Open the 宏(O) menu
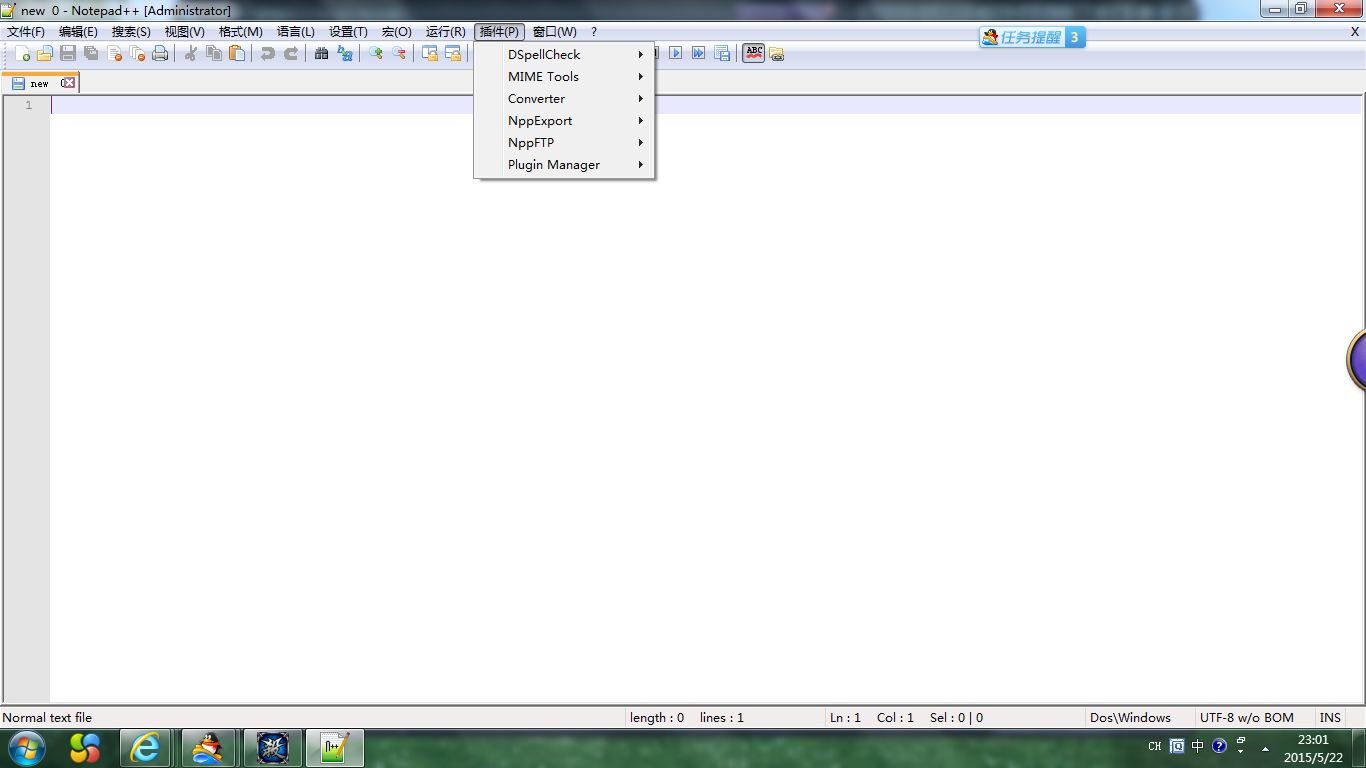The image size is (1366, 768). tap(397, 32)
